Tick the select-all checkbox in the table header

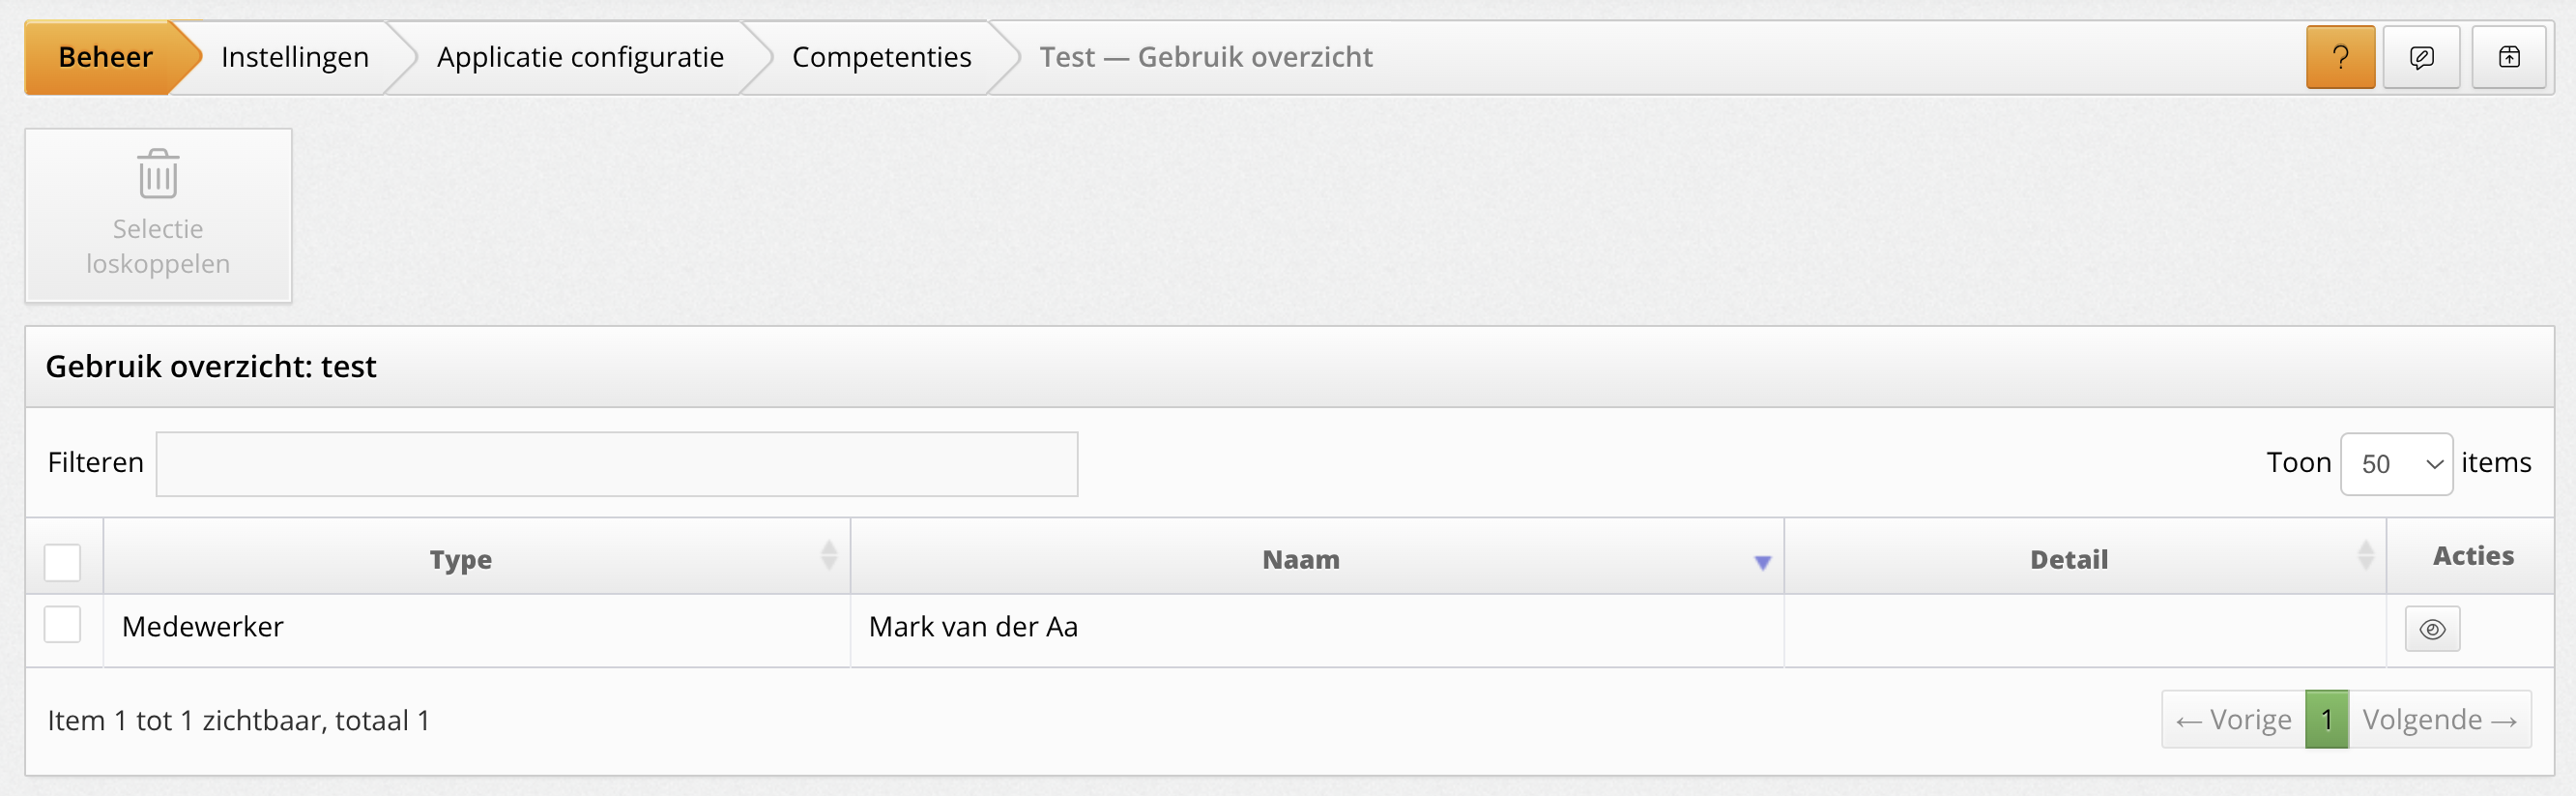[x=62, y=562]
